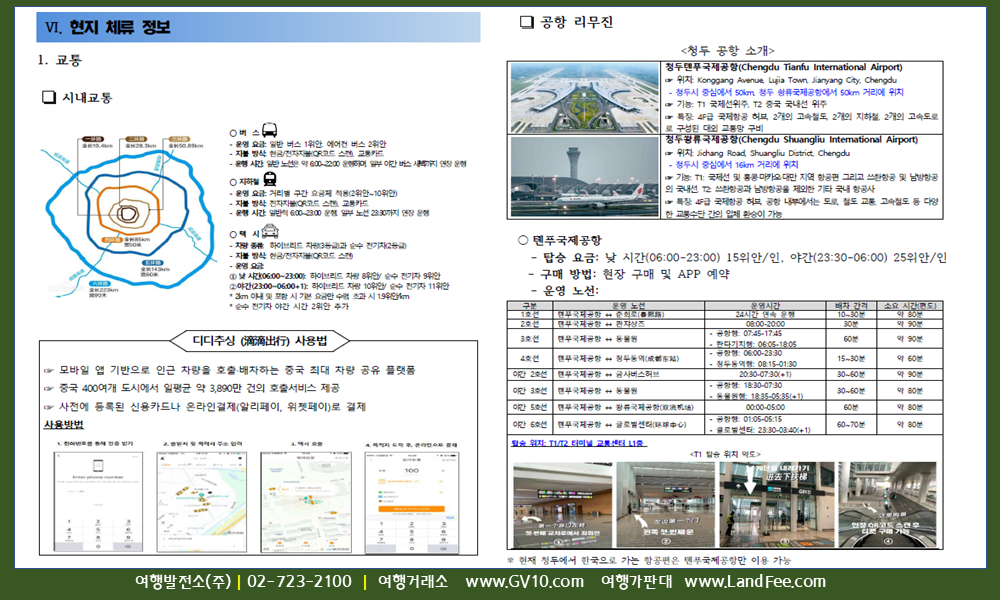The width and height of the screenshot is (1000, 600).
Task: Click the 운영시간 table header cell
Action: pyautogui.click(x=765, y=306)
